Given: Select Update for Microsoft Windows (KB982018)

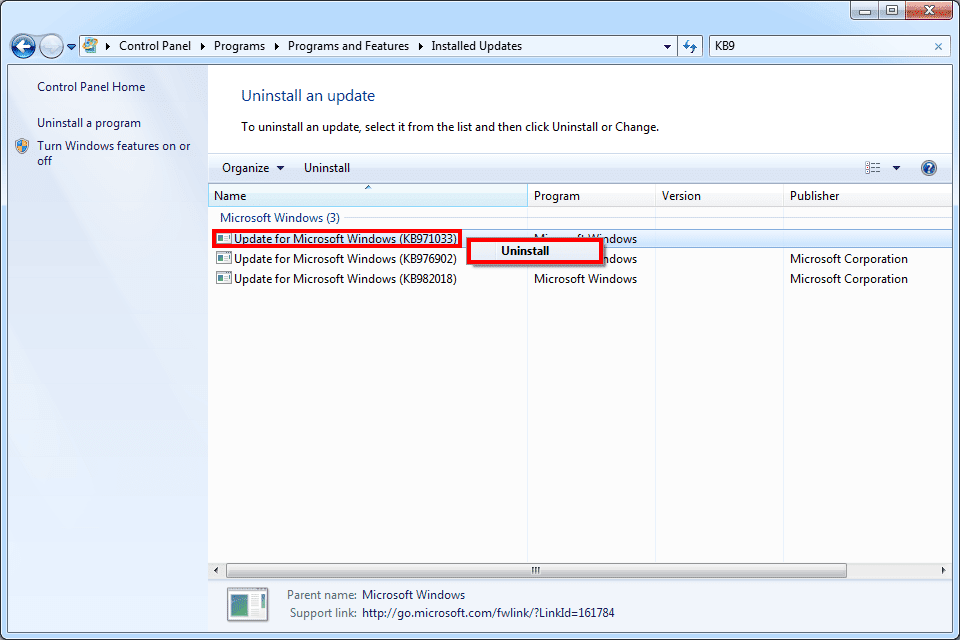Looking at the screenshot, I should click(345, 279).
